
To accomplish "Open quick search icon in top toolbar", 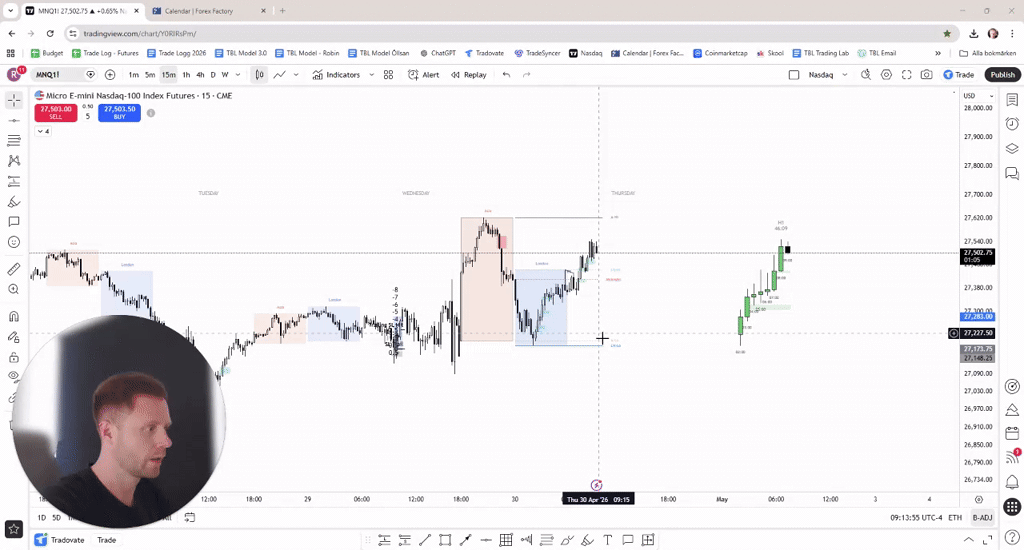I will [866, 74].
